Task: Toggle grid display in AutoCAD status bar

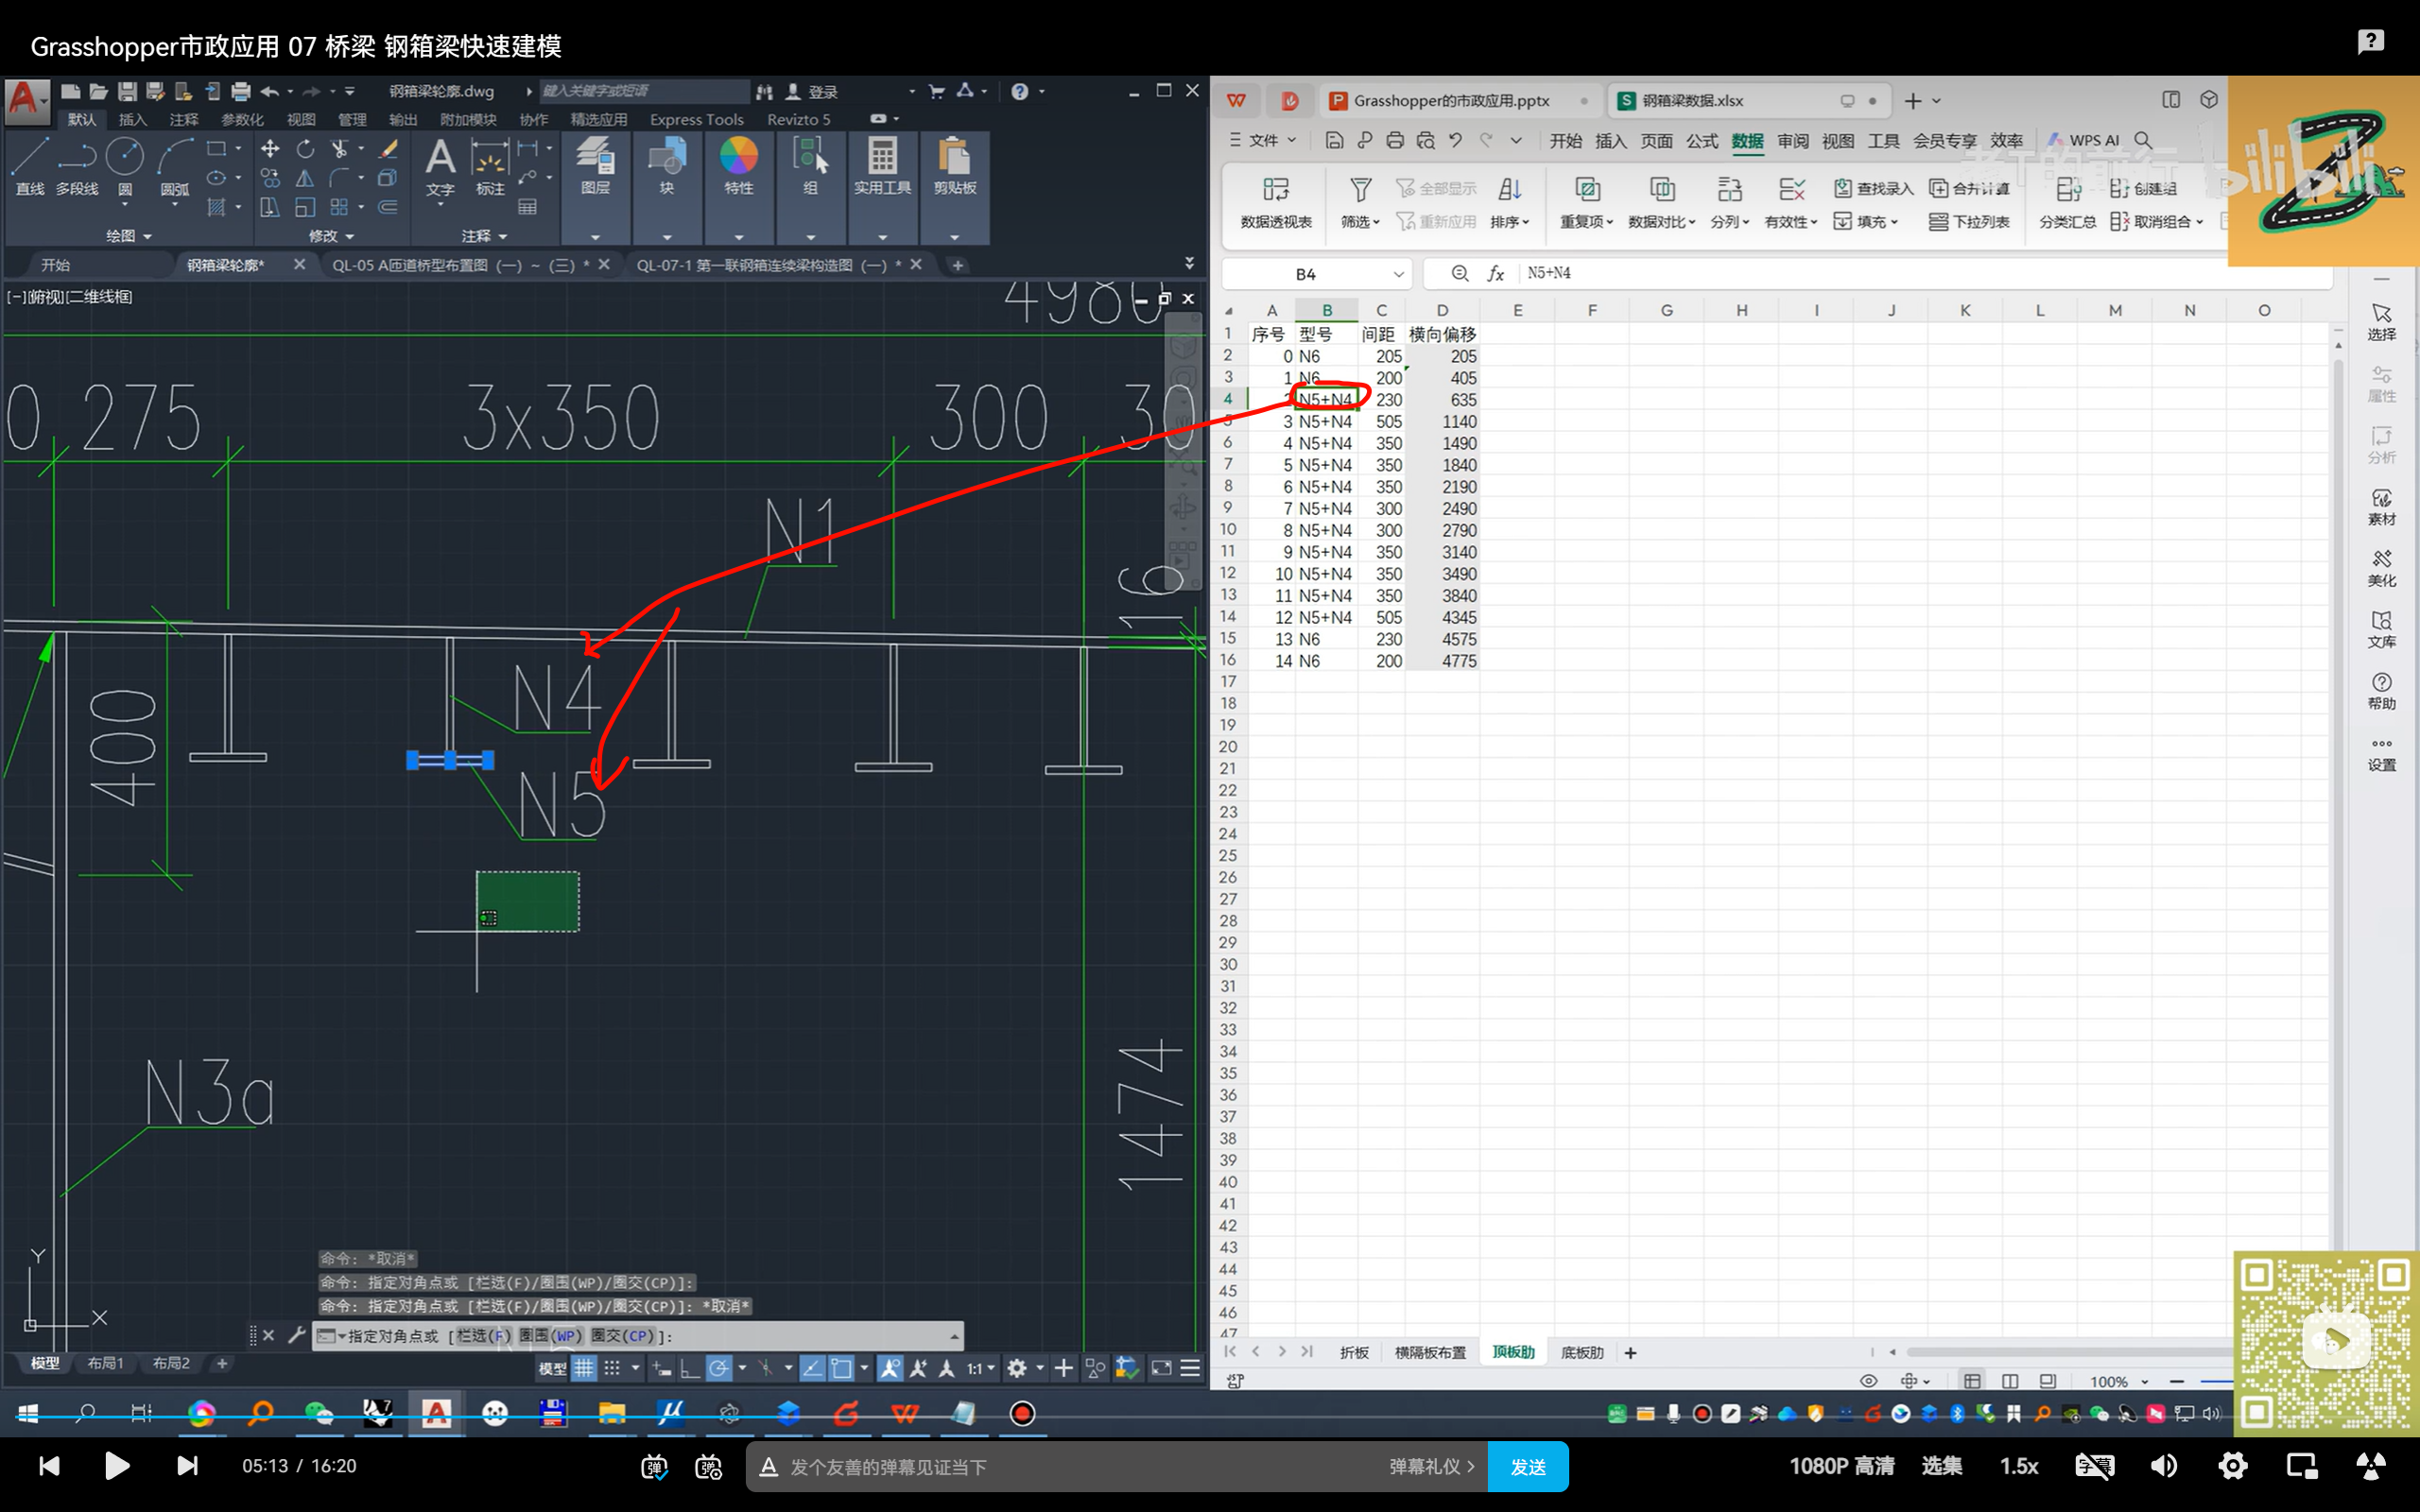Action: 584,1368
